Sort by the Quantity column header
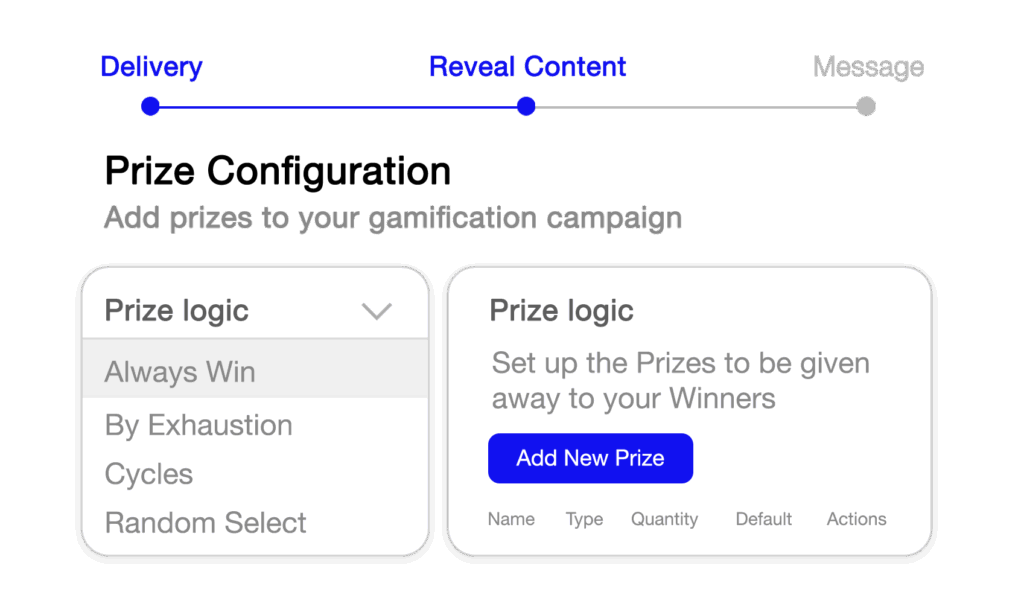Image resolution: width=1024 pixels, height=615 pixels. [x=664, y=519]
